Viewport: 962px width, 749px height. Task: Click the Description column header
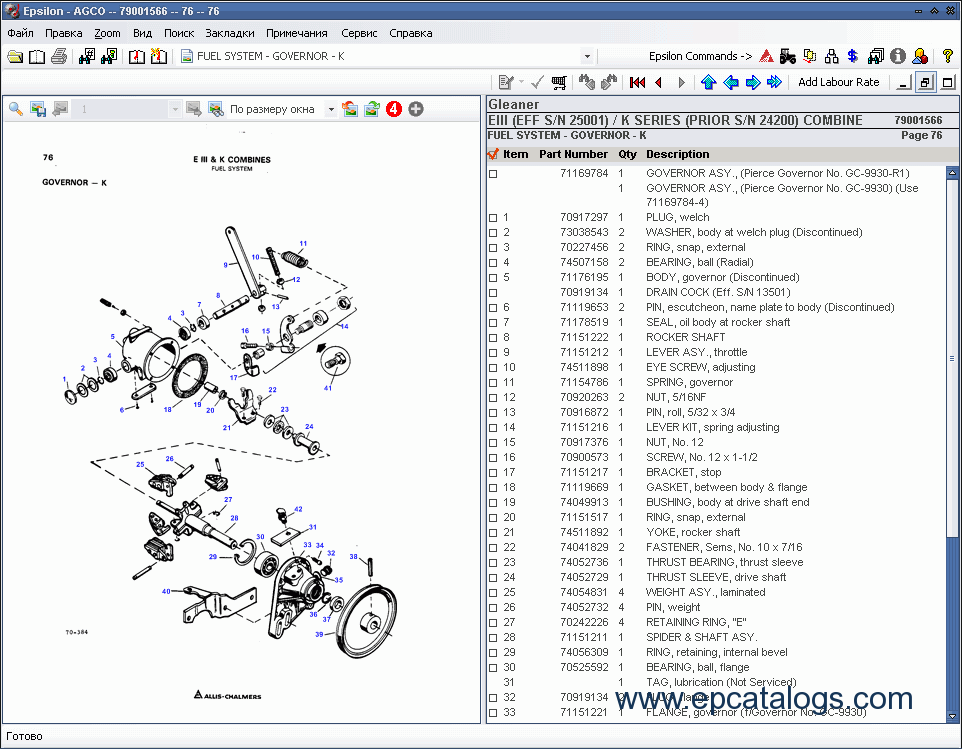(x=677, y=154)
